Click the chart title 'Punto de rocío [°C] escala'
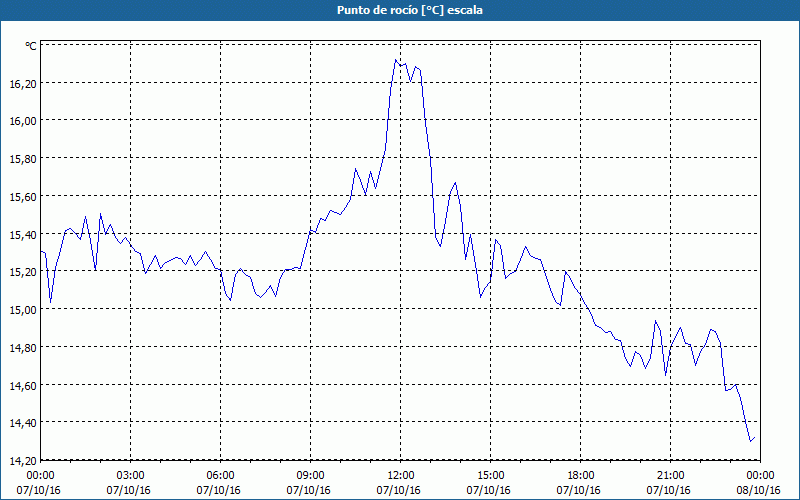800x500 pixels. click(x=410, y=10)
